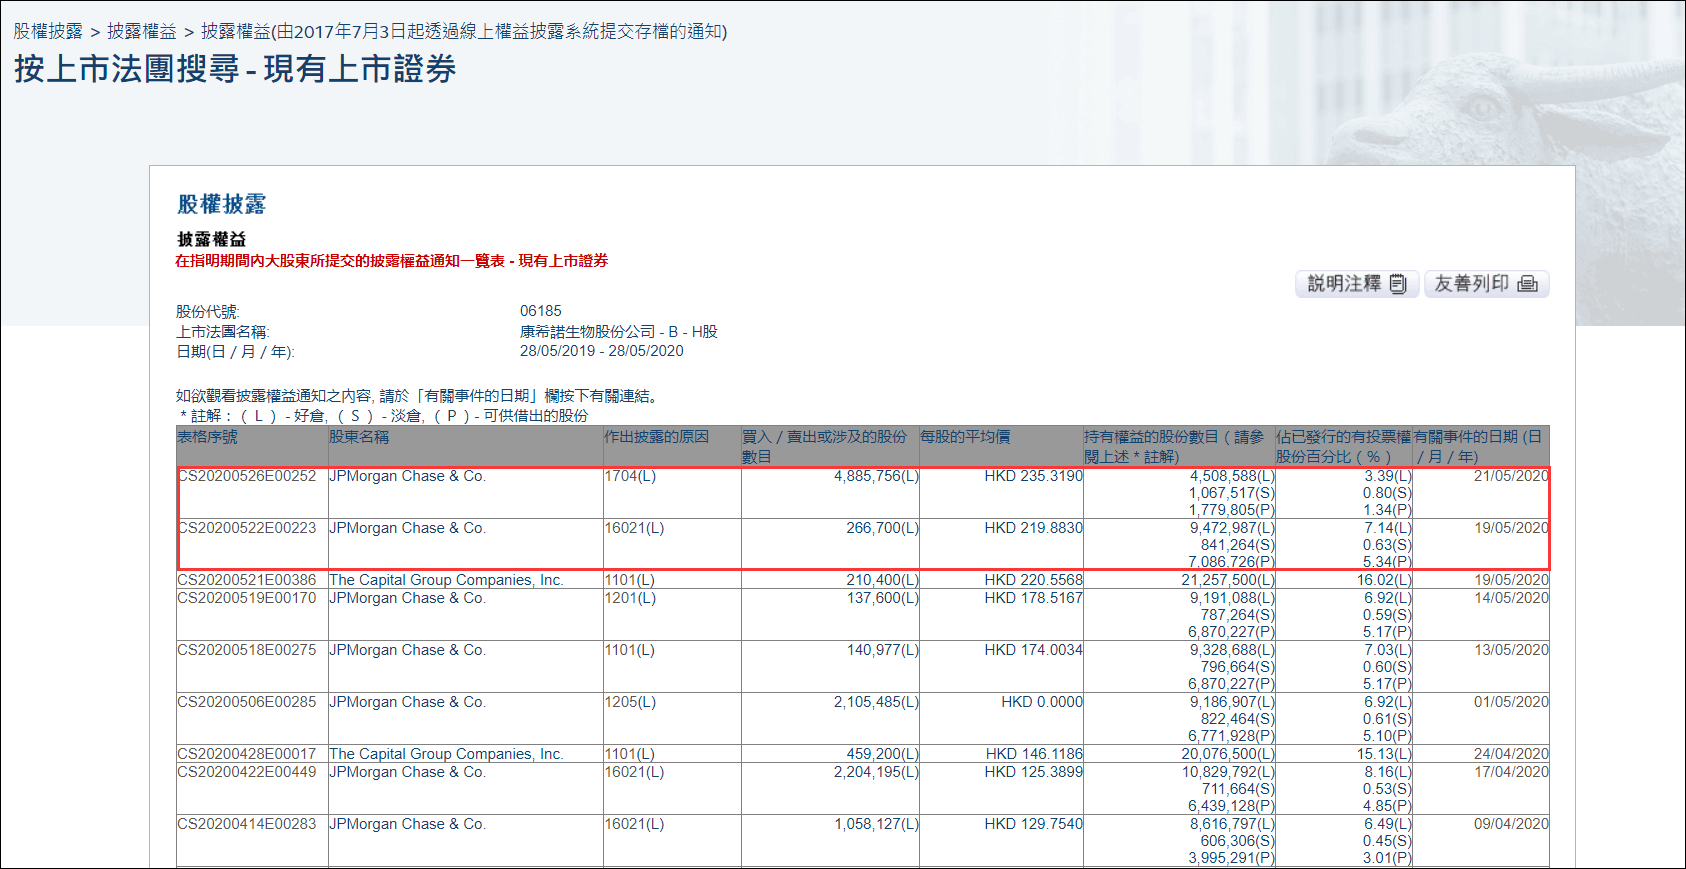This screenshot has height=869, width=1686.
Task: Click form serial CS20200526E00252
Action: click(x=247, y=476)
